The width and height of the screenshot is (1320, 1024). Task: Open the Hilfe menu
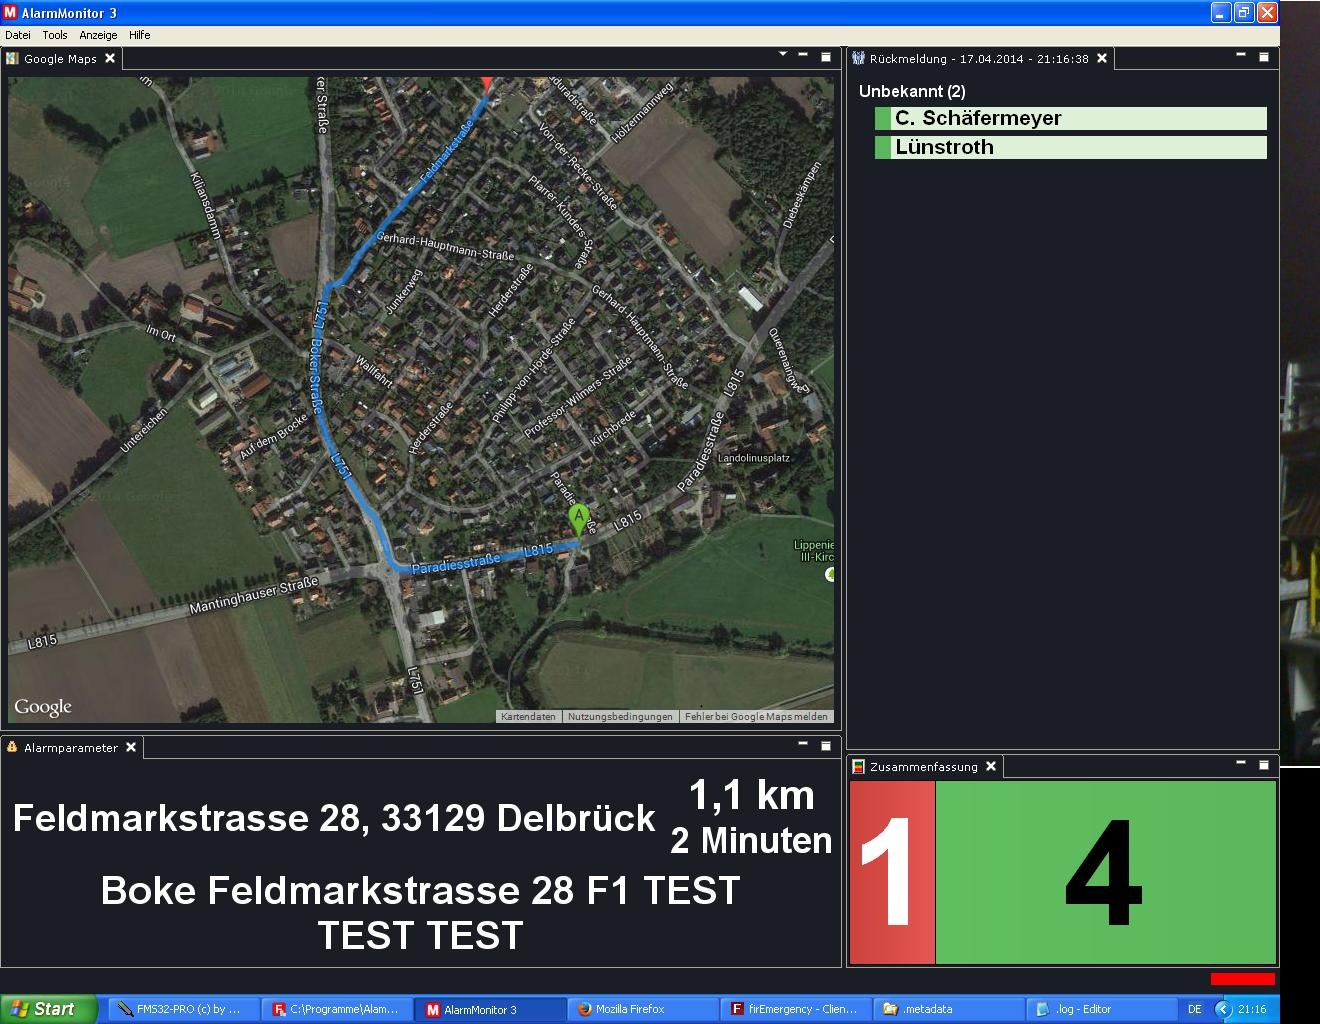pos(140,35)
